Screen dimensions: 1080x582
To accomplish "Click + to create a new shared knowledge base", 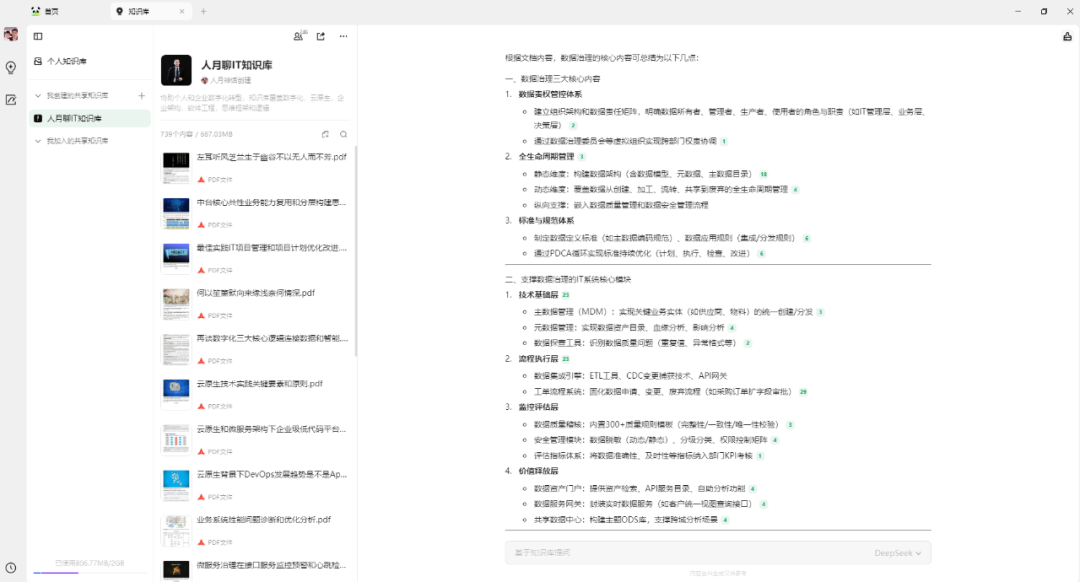I will tap(142, 95).
